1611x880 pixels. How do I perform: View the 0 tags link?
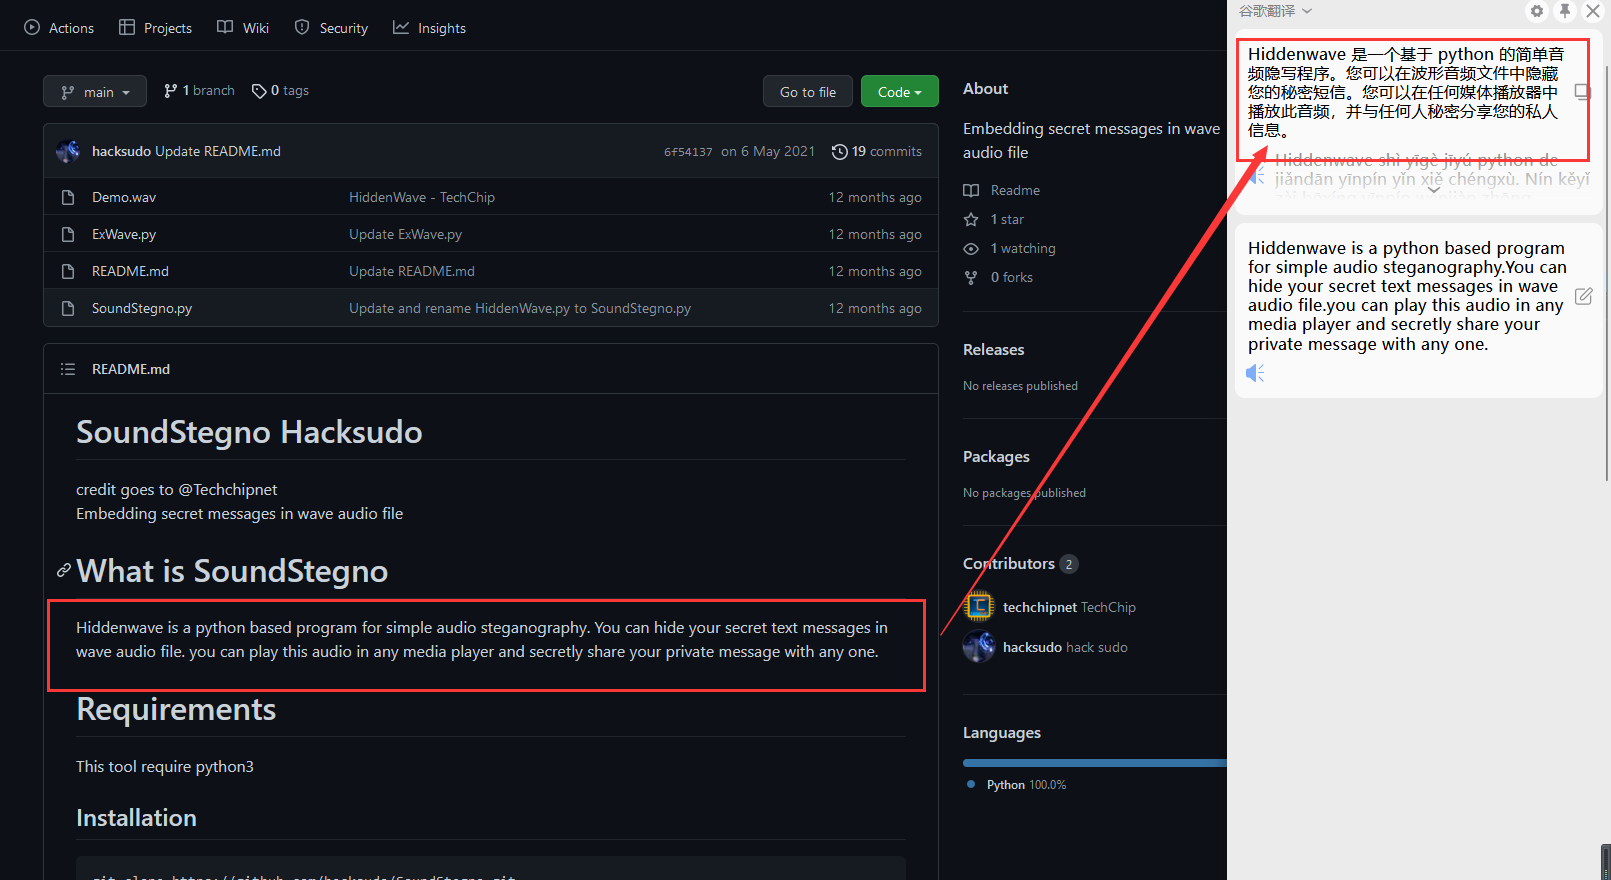pos(280,90)
